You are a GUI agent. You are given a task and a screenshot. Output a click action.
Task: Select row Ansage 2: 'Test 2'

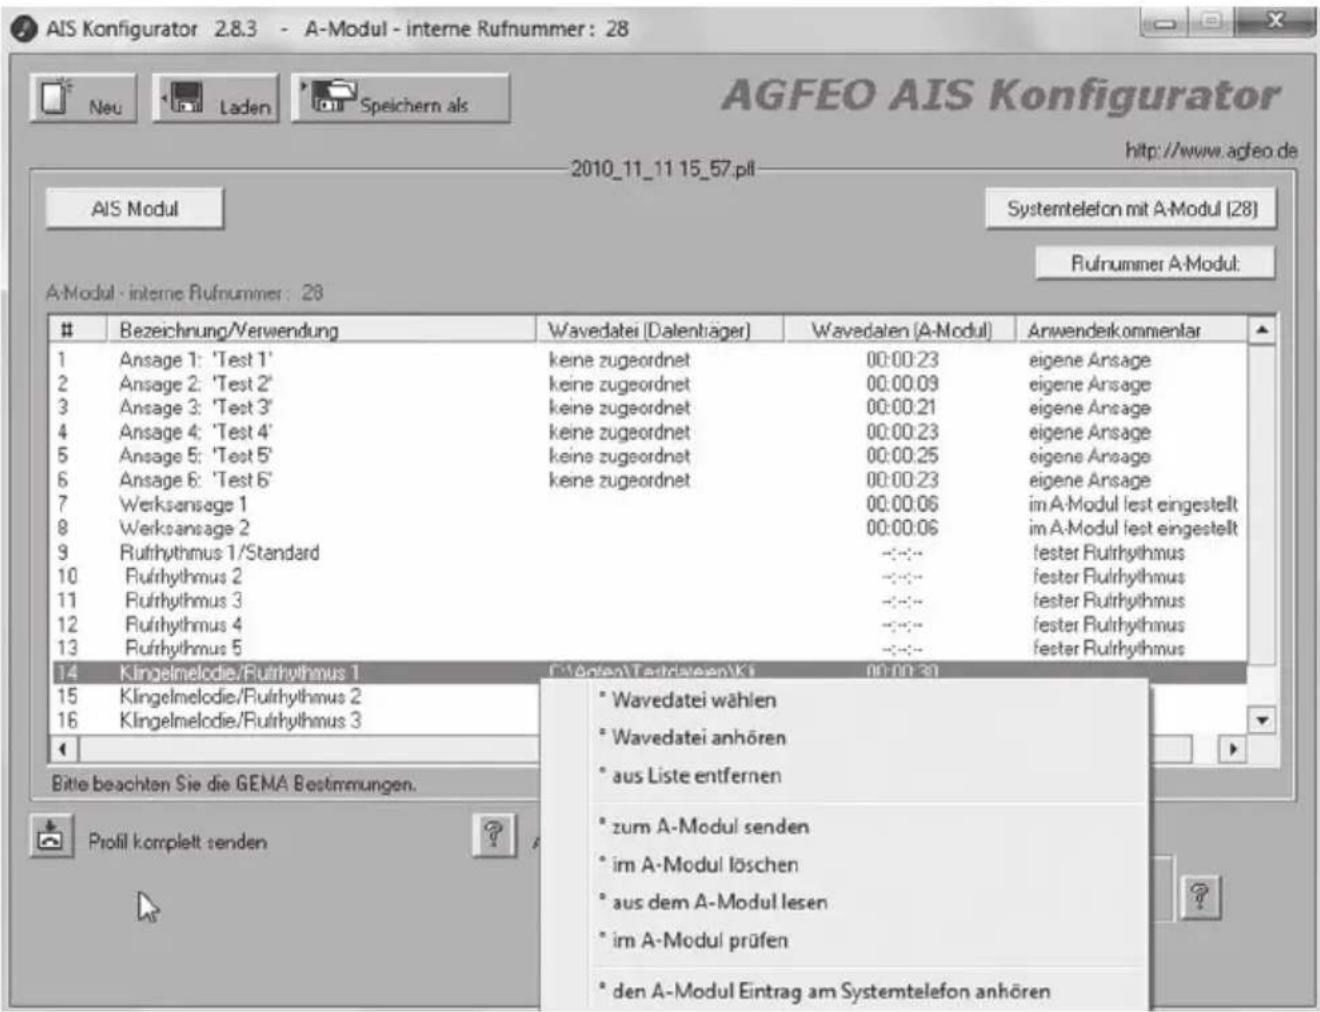tap(649, 384)
